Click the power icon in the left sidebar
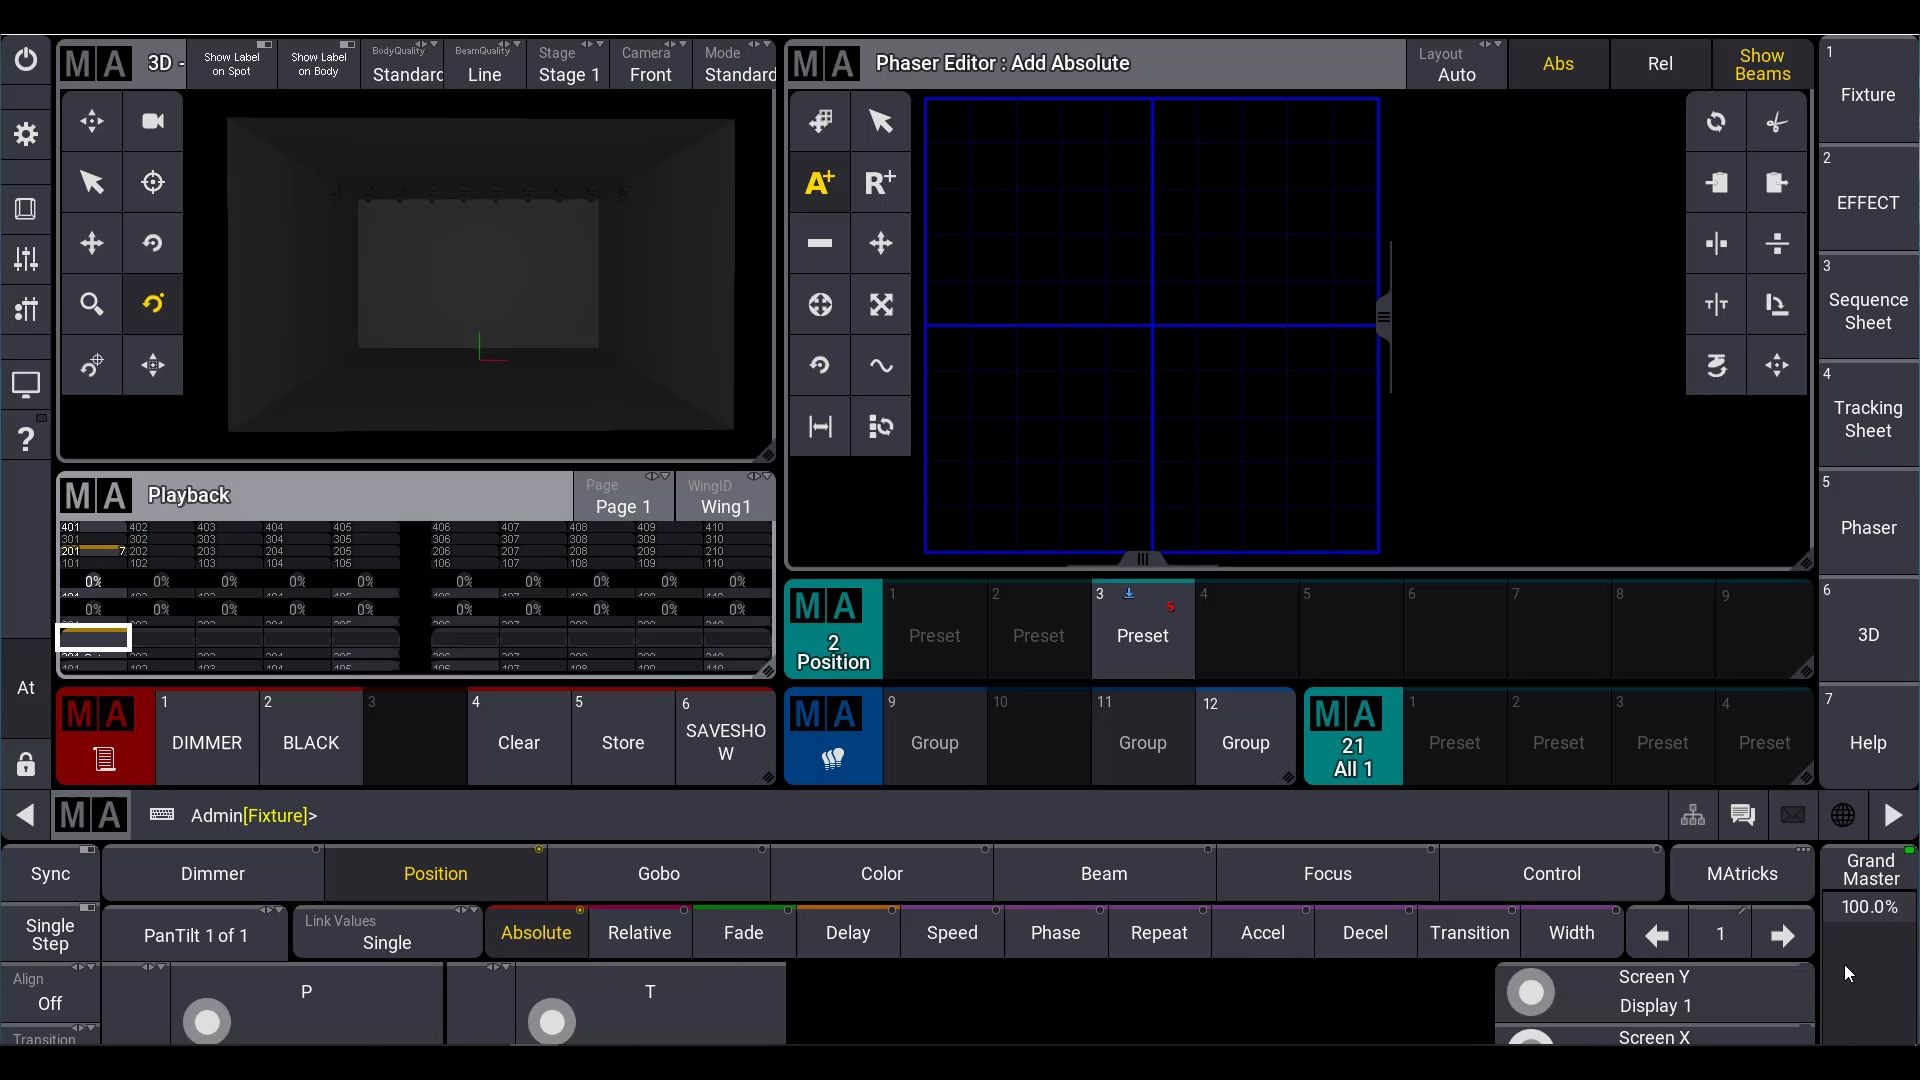 point(26,61)
